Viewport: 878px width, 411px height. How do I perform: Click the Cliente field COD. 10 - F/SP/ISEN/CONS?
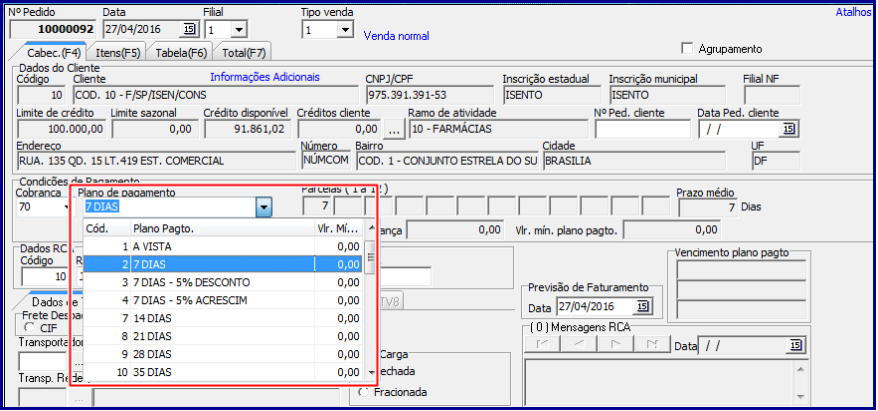[x=216, y=95]
